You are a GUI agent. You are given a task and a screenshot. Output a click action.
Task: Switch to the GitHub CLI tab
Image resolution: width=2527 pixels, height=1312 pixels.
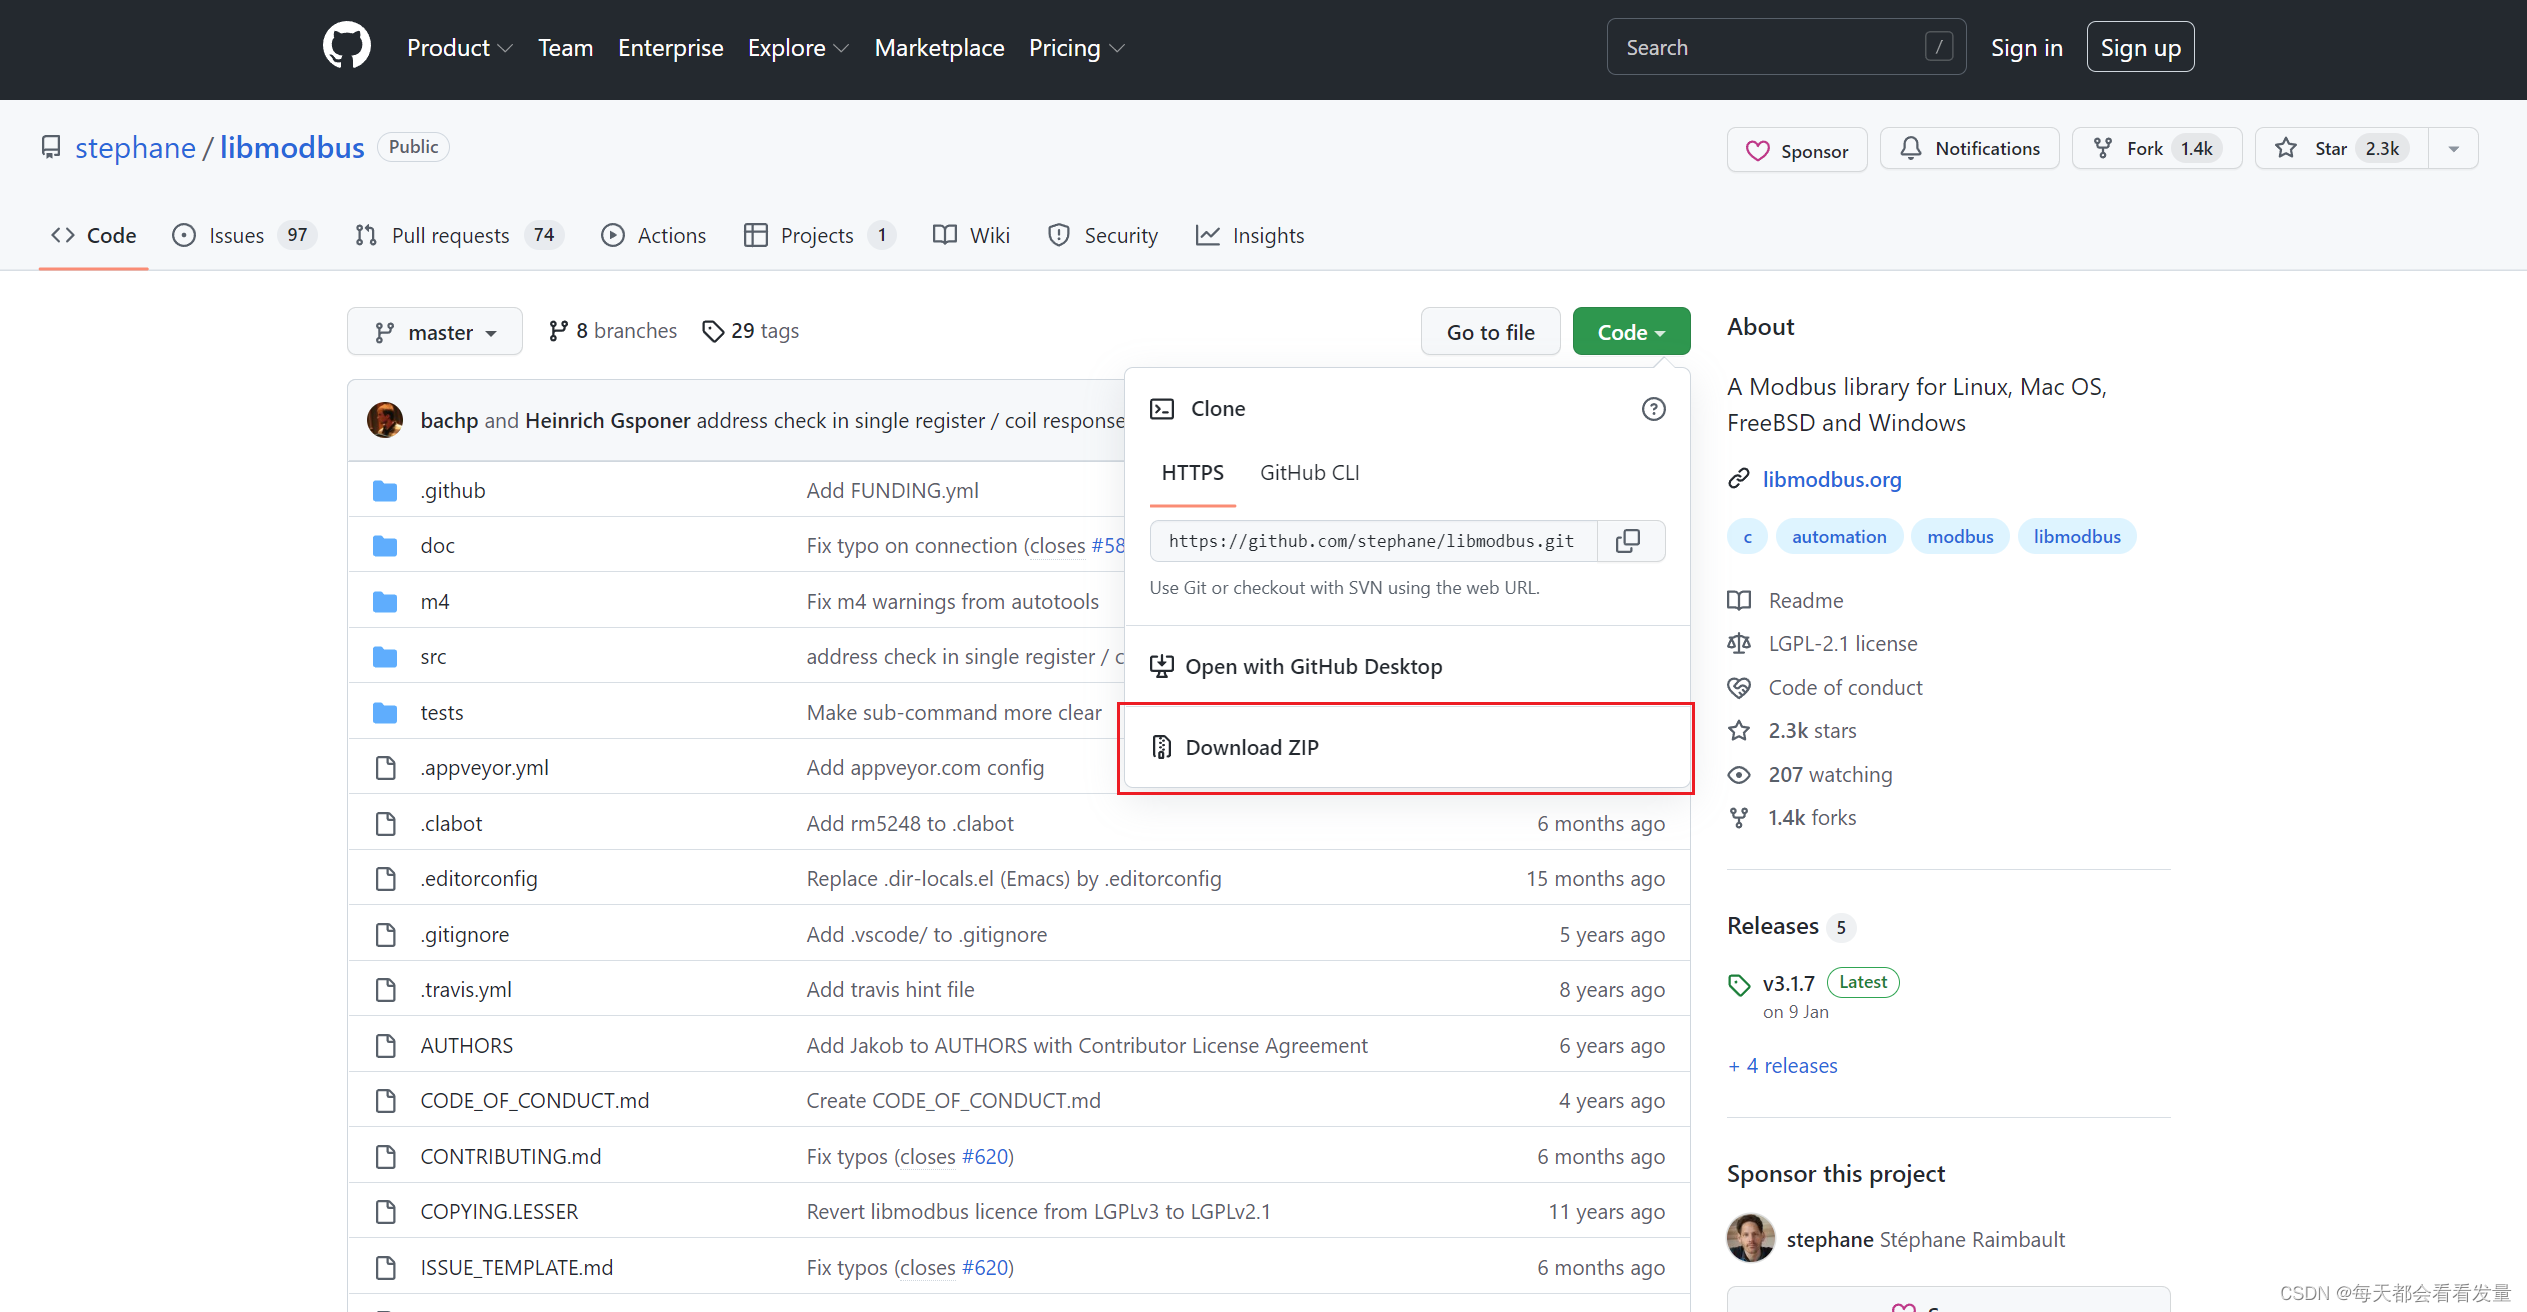(x=1309, y=473)
